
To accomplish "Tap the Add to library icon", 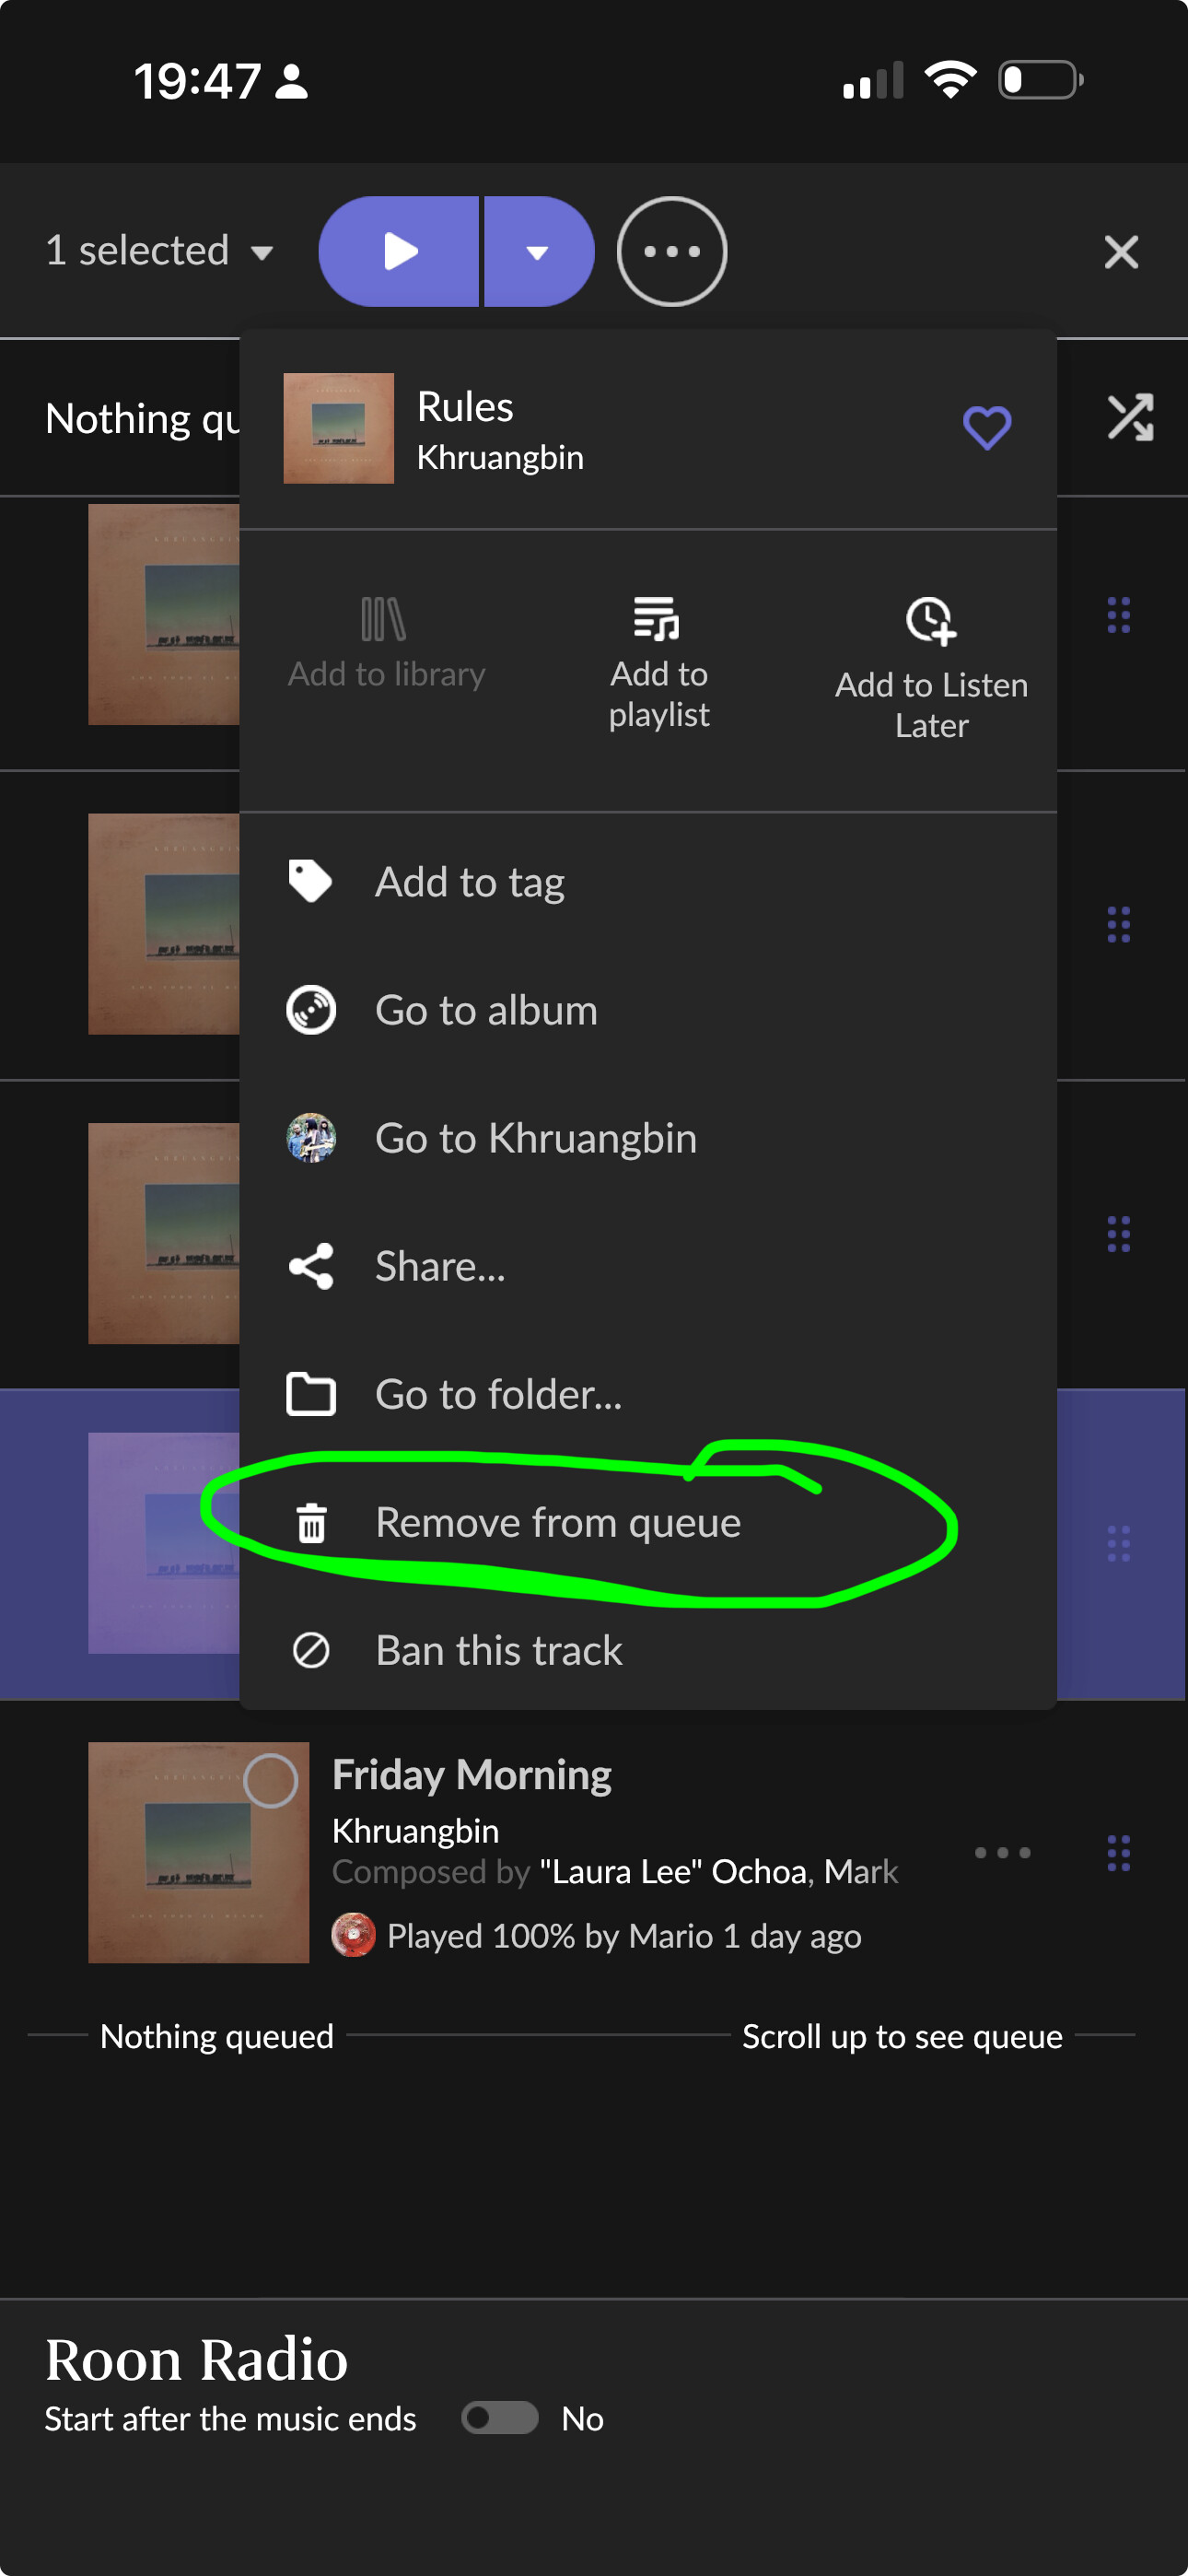I will [x=384, y=619].
